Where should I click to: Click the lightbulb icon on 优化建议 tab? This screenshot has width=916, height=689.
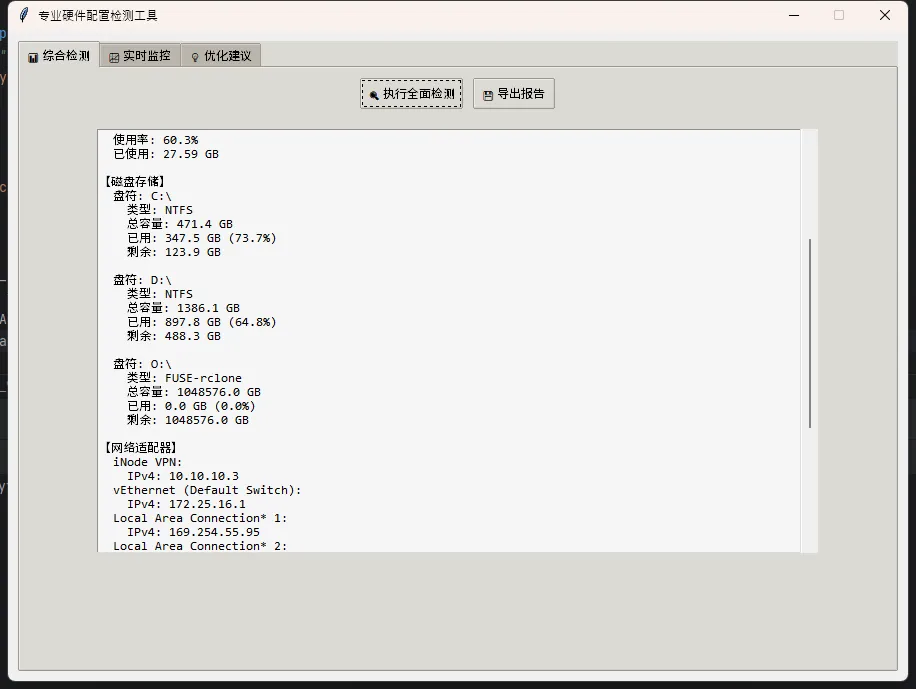pyautogui.click(x=195, y=57)
